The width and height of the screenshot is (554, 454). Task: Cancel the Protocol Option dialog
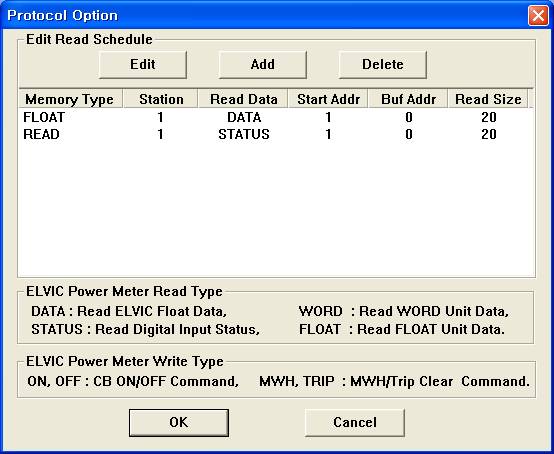pos(355,423)
